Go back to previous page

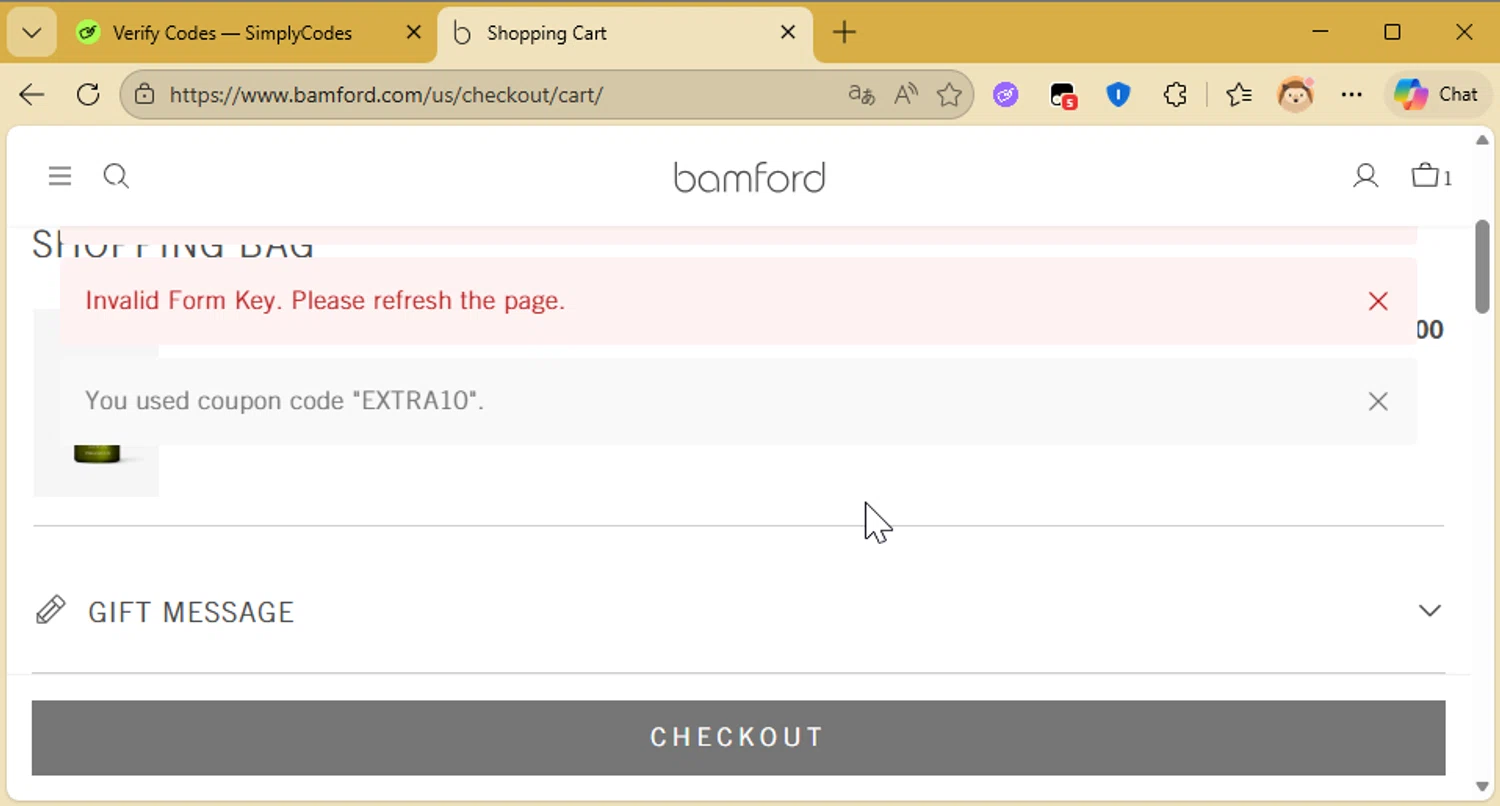(x=32, y=95)
